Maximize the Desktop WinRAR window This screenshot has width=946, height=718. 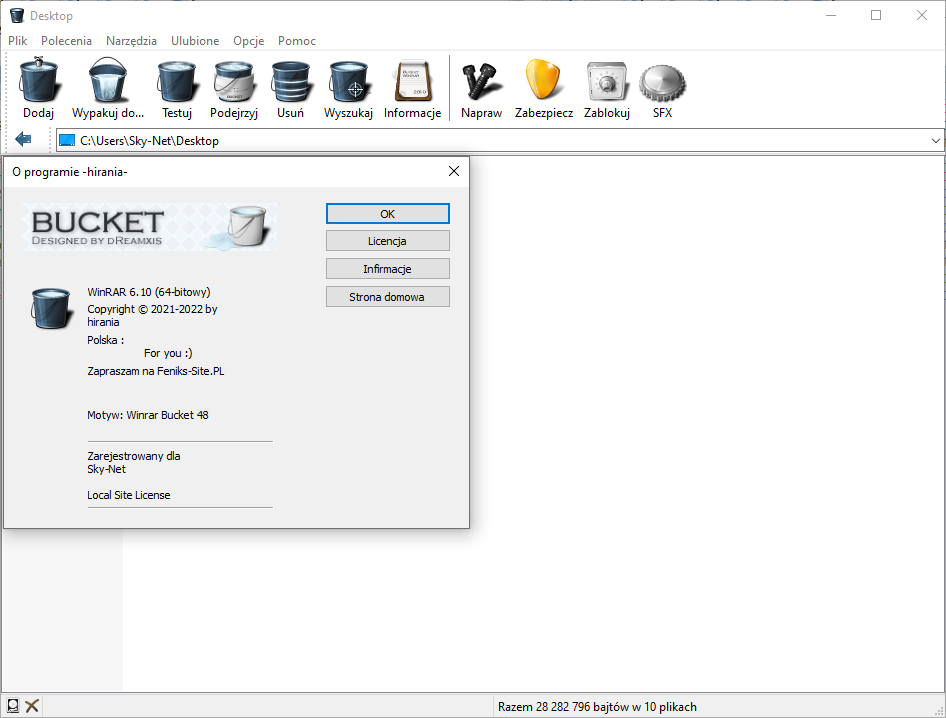pos(876,16)
